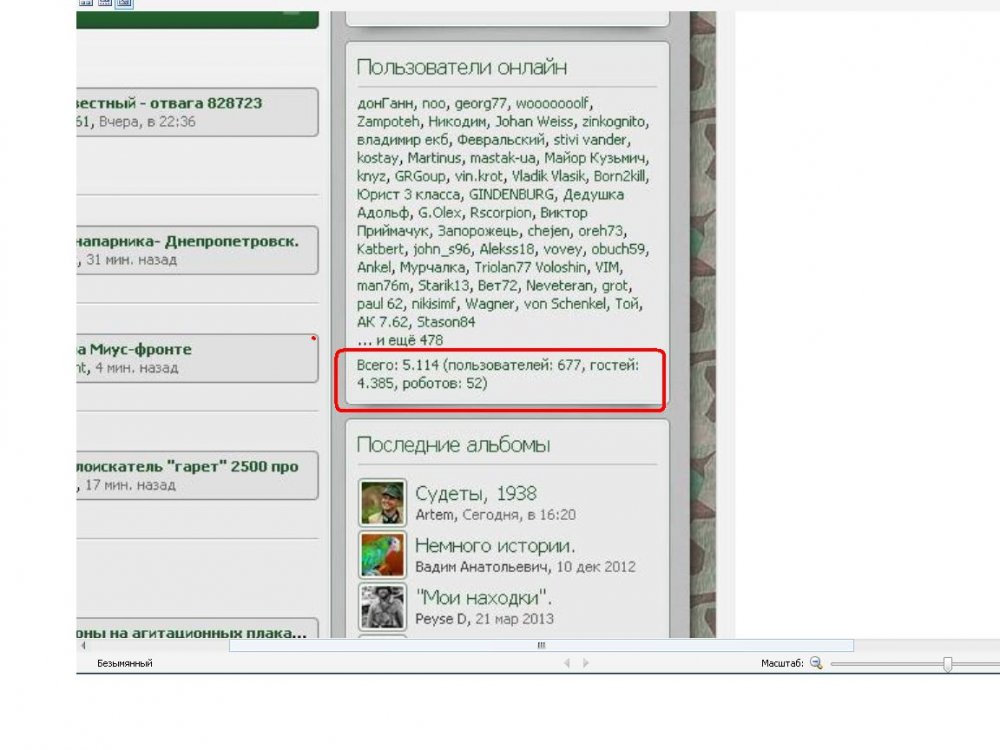The width and height of the screenshot is (1000, 750).
Task: Open user Февральский's profile
Action: [501, 140]
